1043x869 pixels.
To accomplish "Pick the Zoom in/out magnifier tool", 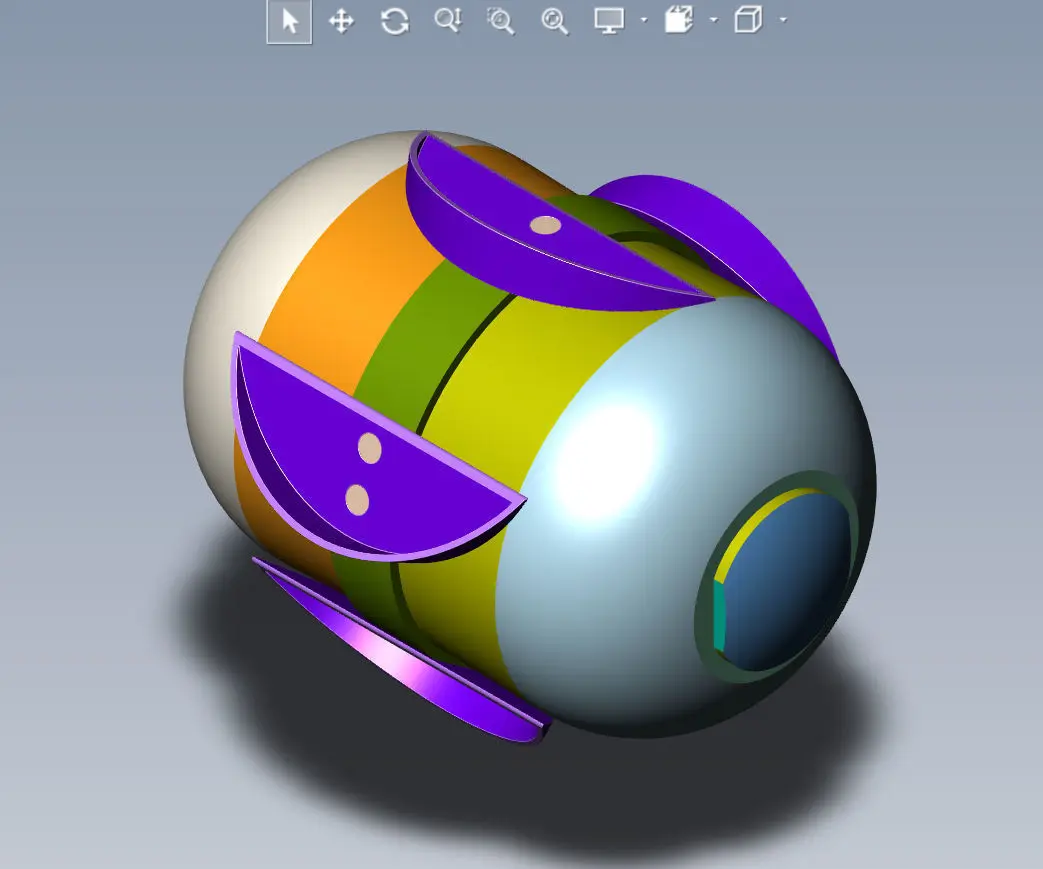I will [x=448, y=21].
